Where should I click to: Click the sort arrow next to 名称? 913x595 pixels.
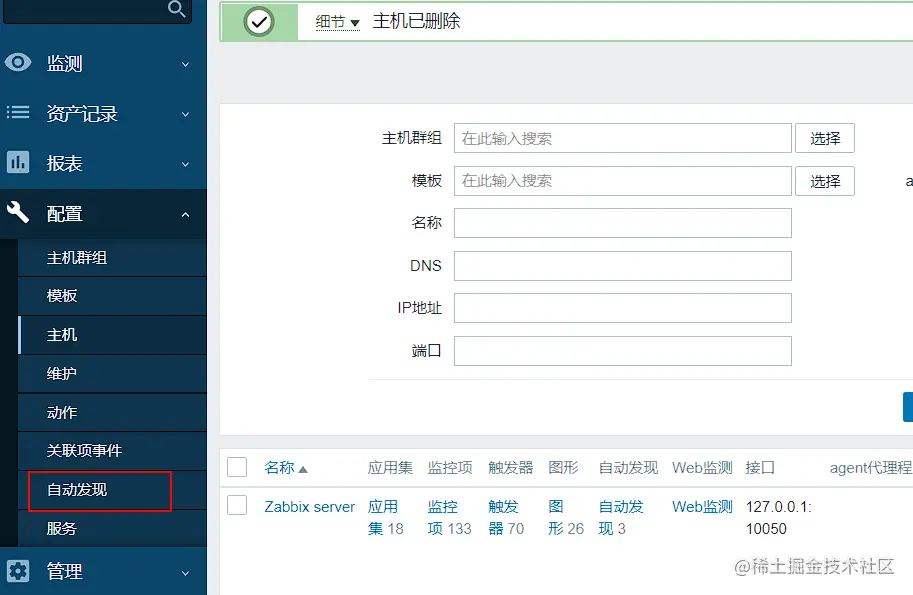pyautogui.click(x=303, y=469)
